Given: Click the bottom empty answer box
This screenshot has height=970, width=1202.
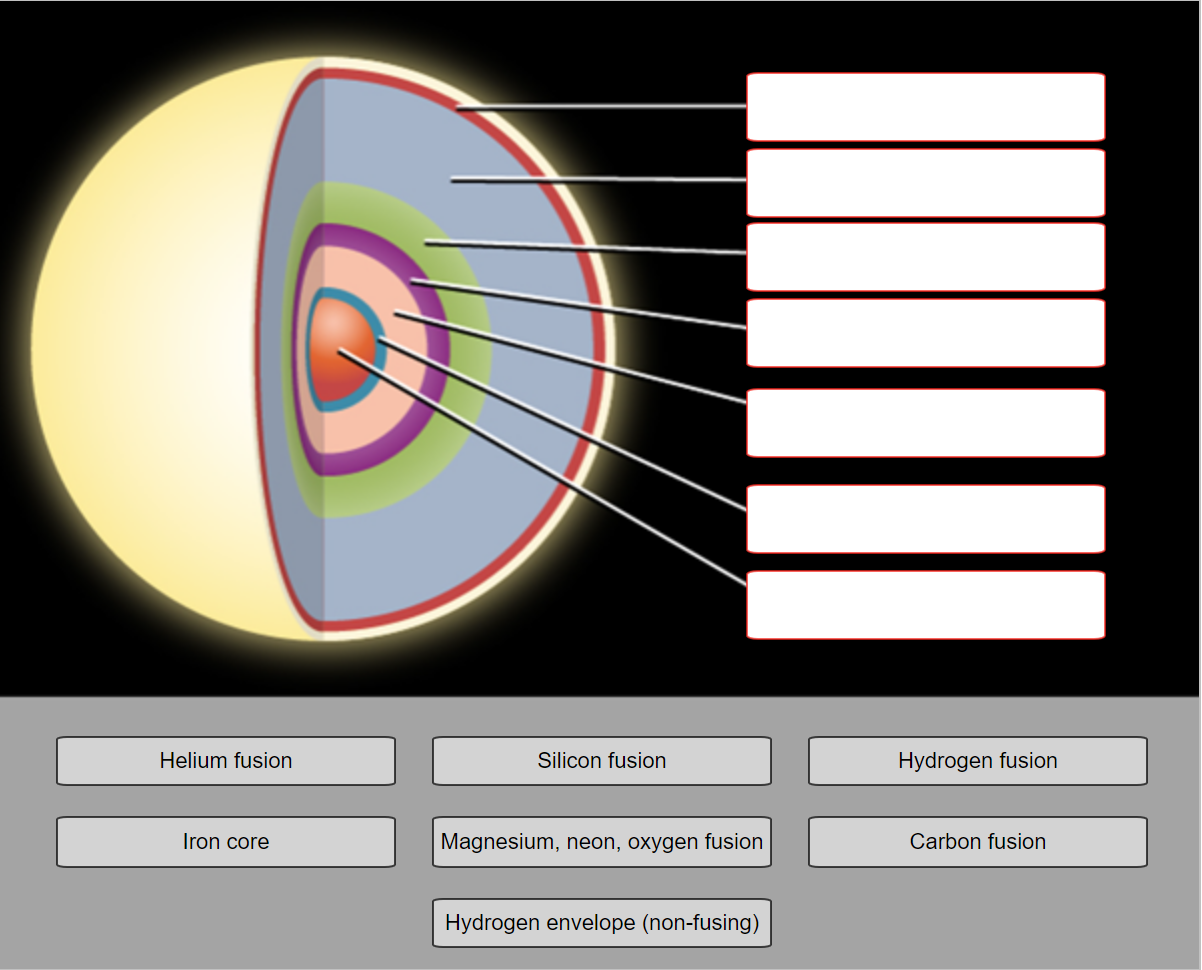Looking at the screenshot, I should coord(925,604).
